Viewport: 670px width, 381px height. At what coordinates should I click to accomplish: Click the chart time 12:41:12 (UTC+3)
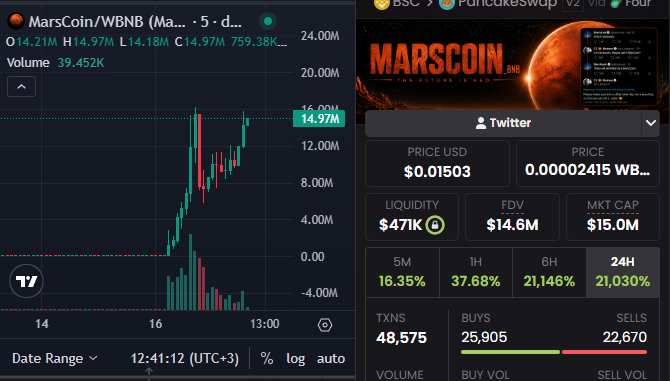(x=185, y=358)
